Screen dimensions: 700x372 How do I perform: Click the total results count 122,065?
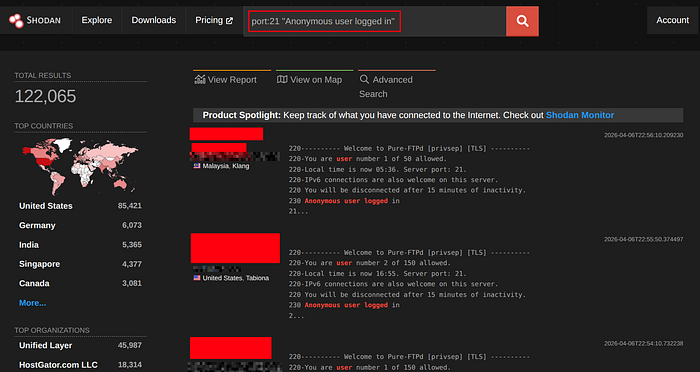point(46,96)
